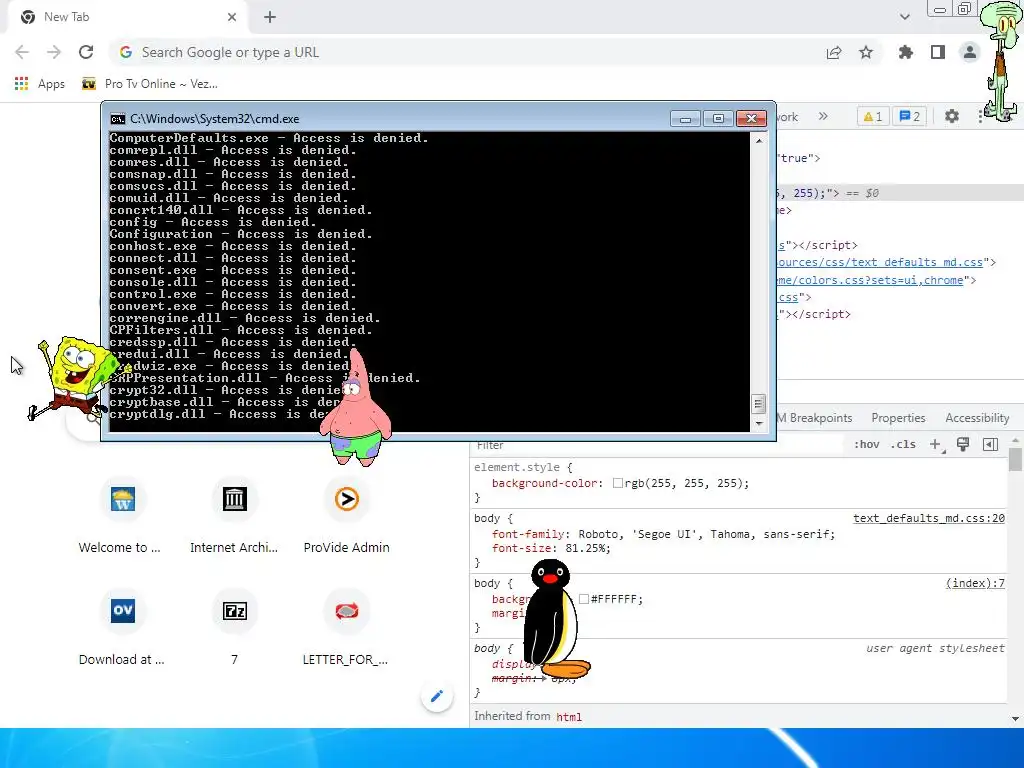Toggle the computed styles sidebar icon

990,444
